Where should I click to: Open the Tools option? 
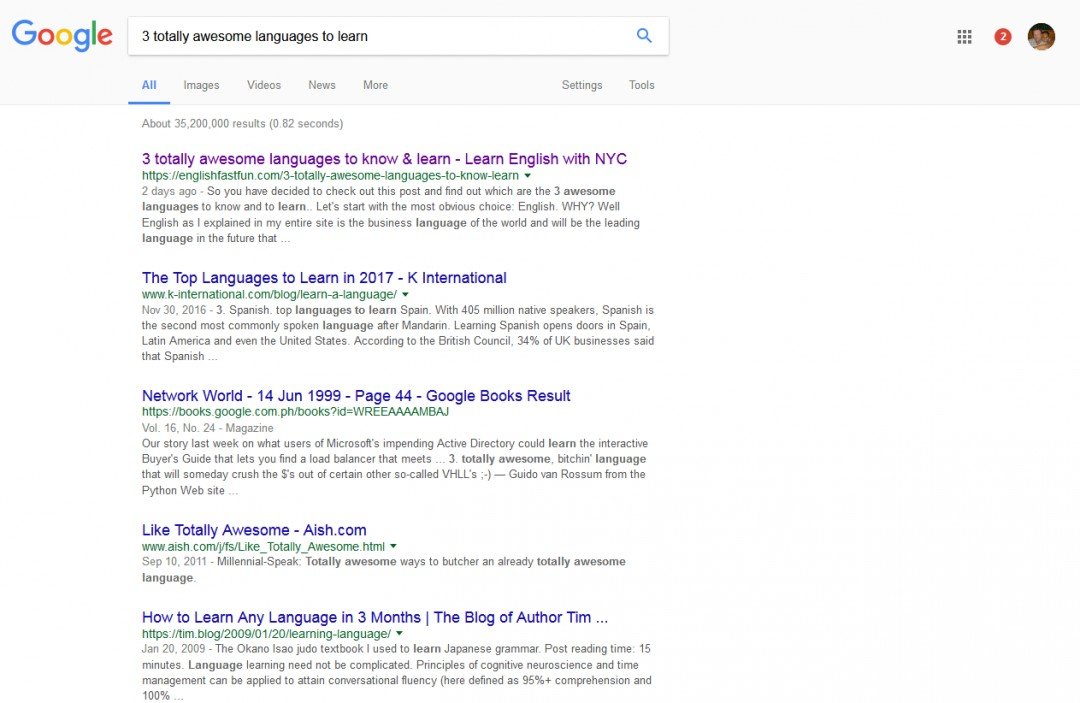coord(641,85)
